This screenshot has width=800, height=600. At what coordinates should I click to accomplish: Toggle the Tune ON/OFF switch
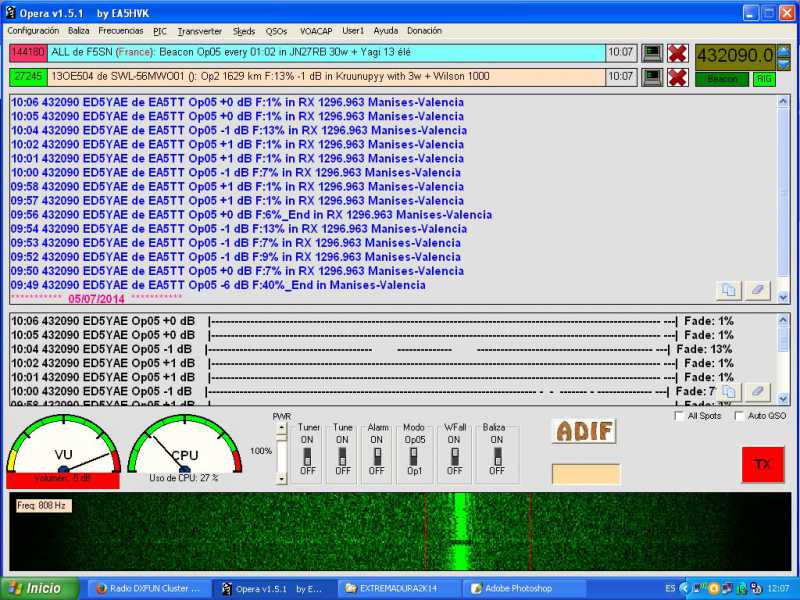pos(342,456)
